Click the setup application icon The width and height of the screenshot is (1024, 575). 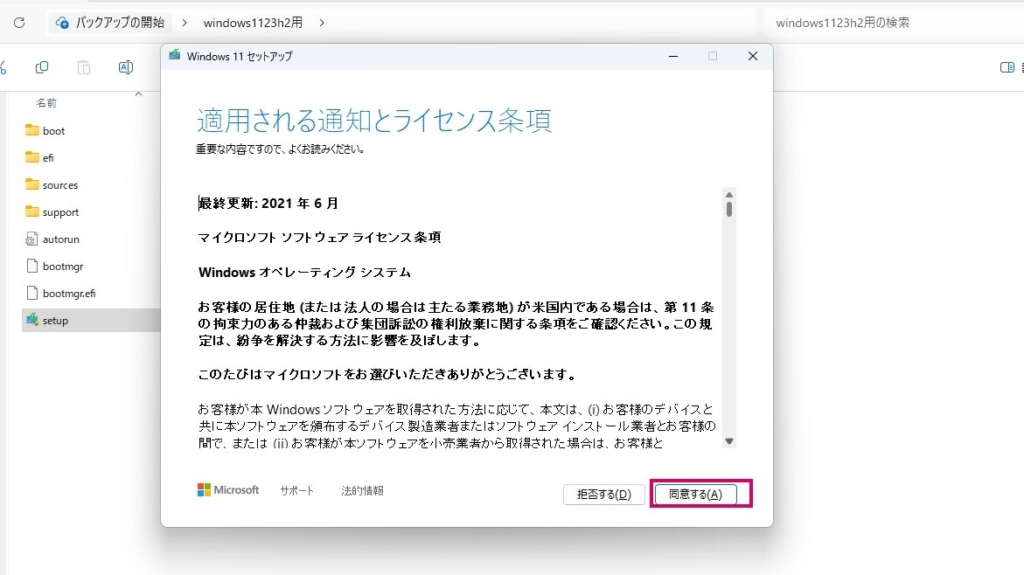click(32, 320)
